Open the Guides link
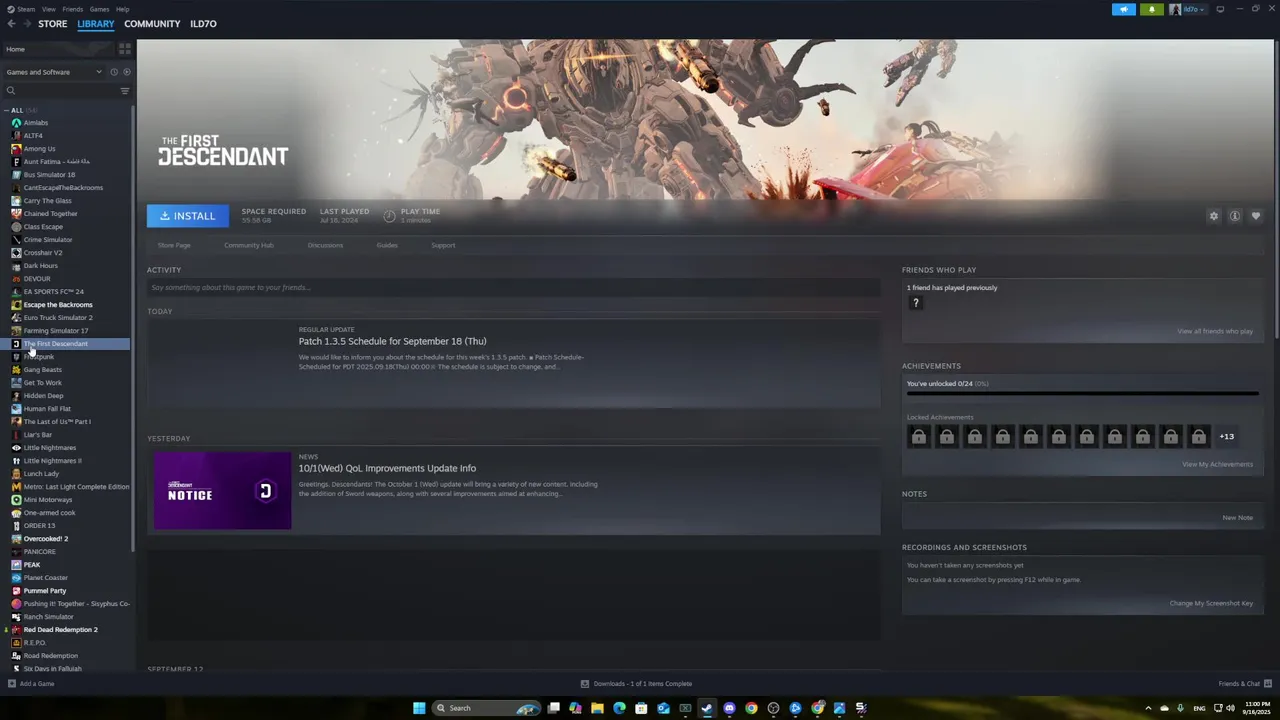1280x720 pixels. pos(387,245)
